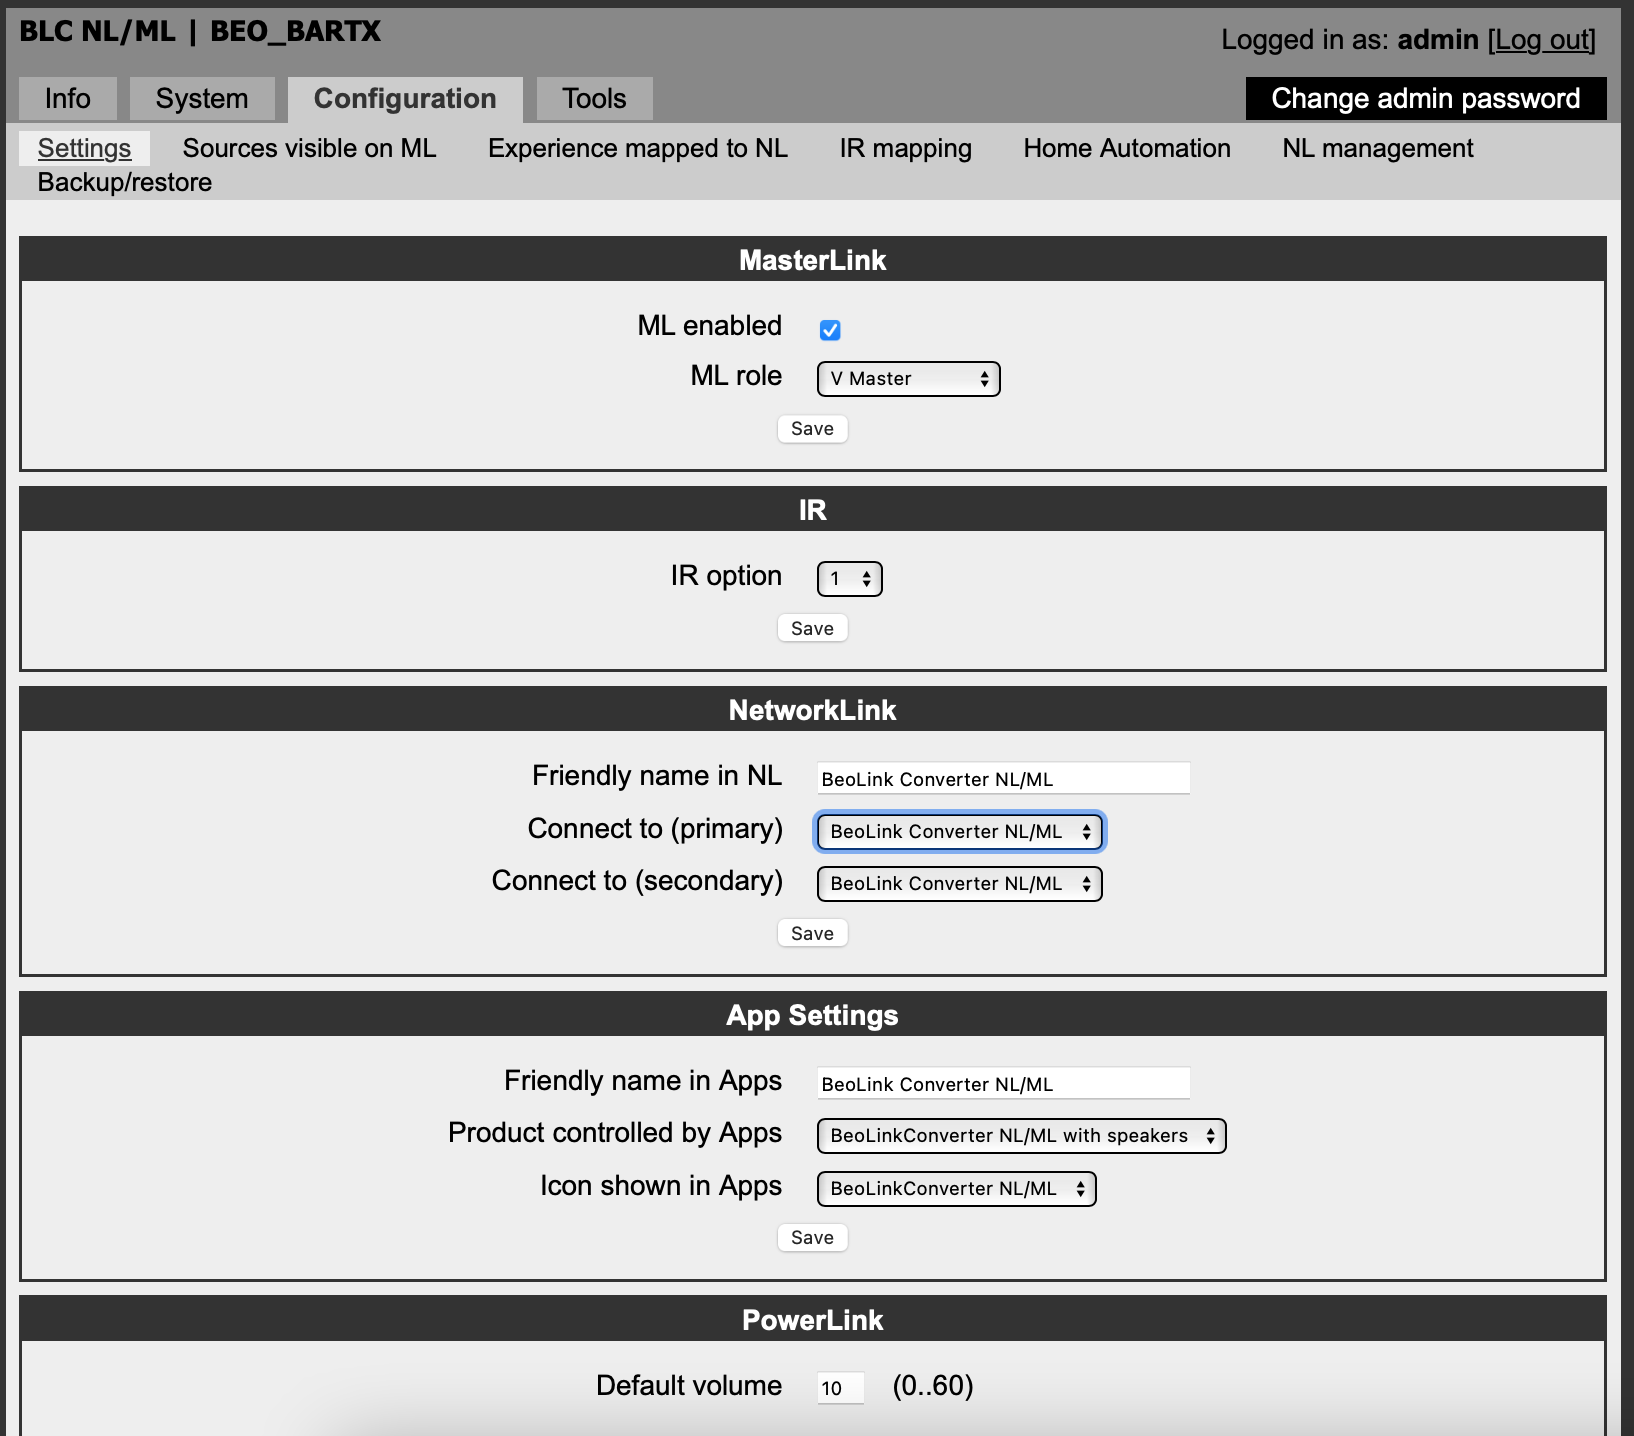Open Sources visible on ML
The height and width of the screenshot is (1436, 1634).
click(309, 148)
